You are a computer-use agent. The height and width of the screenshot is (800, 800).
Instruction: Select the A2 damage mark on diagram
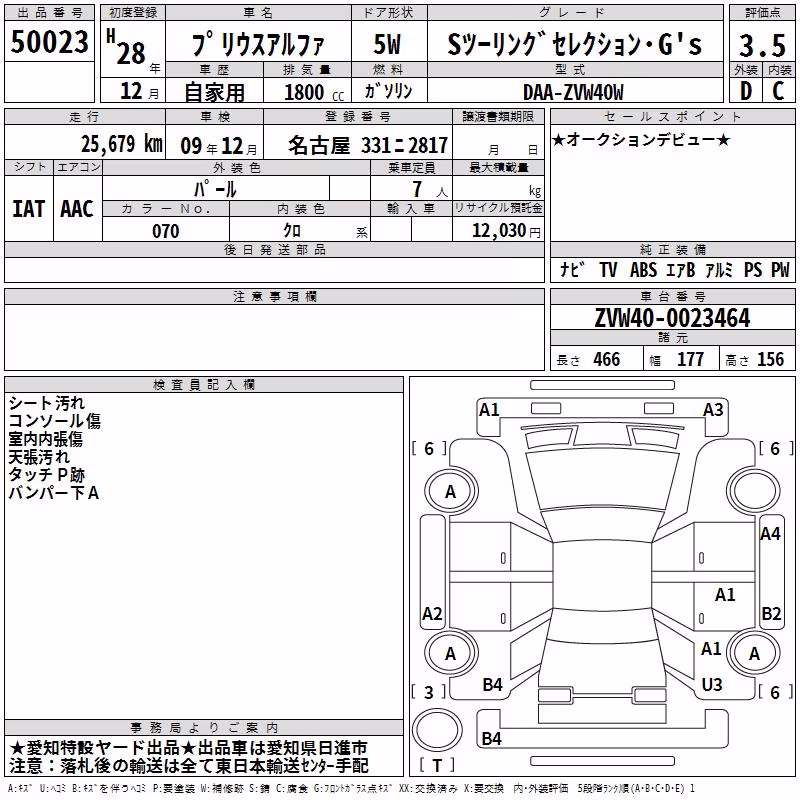432,614
